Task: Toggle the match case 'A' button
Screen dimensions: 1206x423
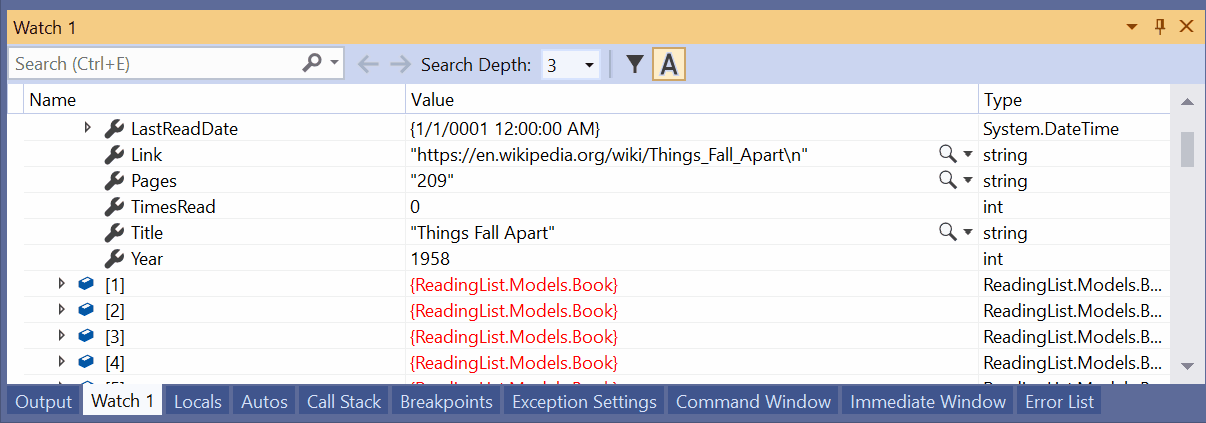Action: 669,65
